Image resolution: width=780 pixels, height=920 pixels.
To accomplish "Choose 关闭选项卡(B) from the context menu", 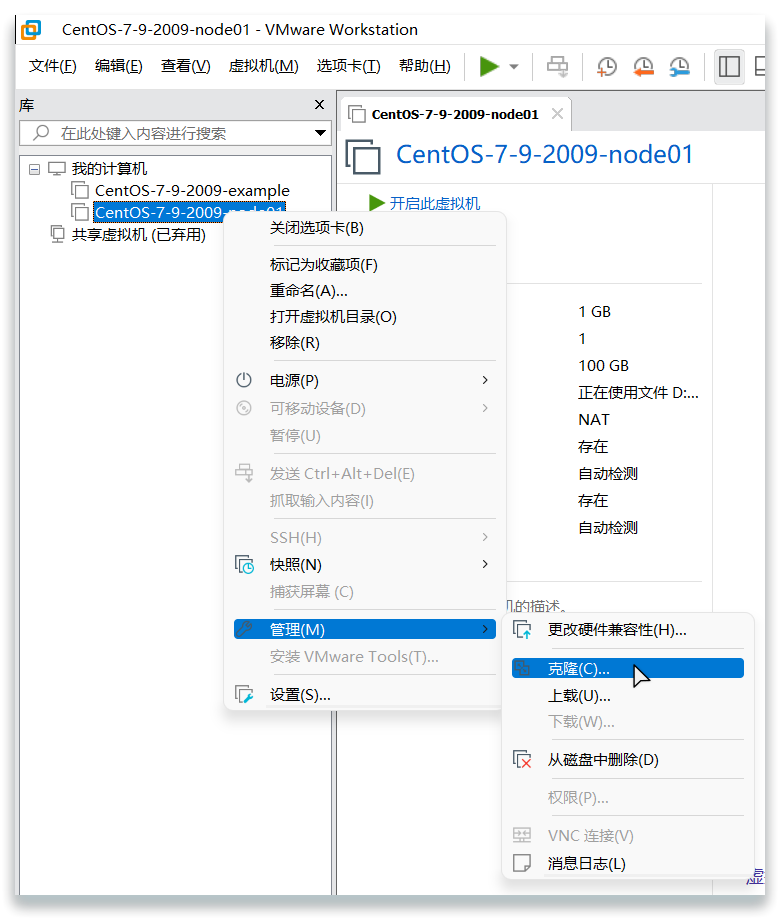I will [x=364, y=228].
